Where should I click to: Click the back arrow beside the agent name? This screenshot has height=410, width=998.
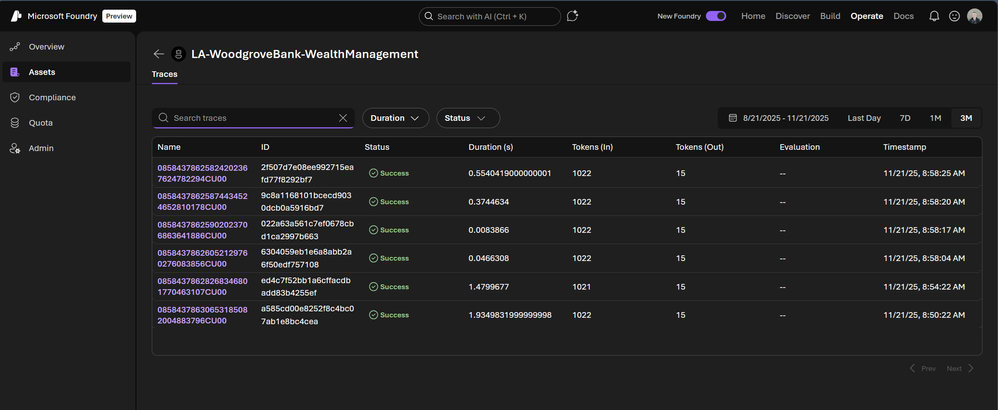point(159,54)
